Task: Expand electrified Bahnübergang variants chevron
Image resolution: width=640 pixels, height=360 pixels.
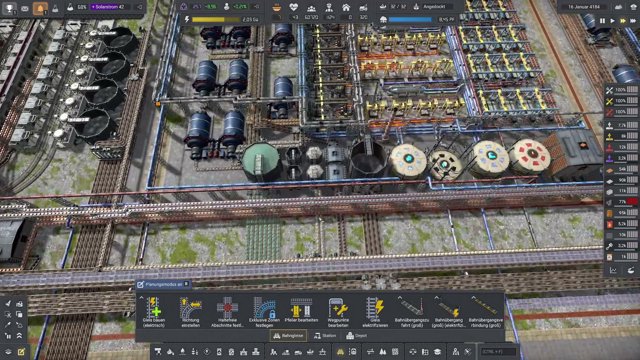Action: coord(436,298)
